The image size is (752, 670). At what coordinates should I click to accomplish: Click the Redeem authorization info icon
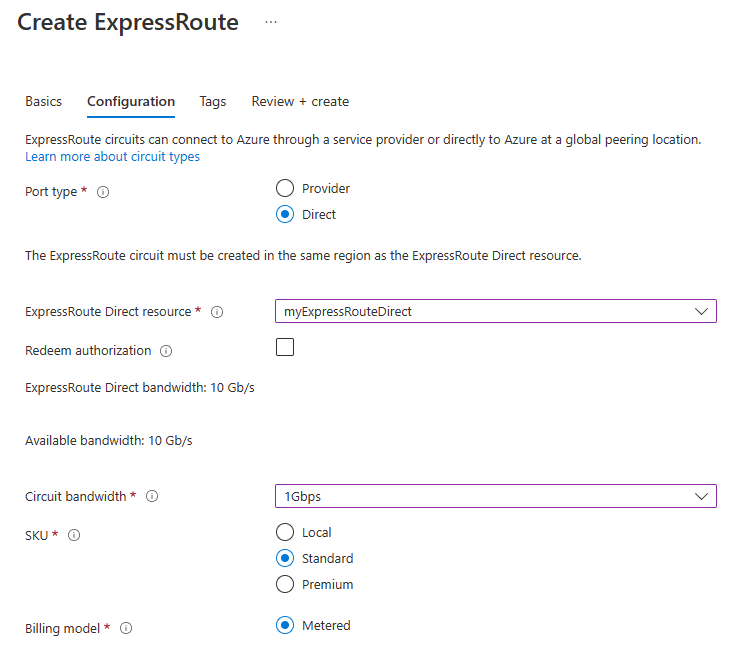click(166, 351)
